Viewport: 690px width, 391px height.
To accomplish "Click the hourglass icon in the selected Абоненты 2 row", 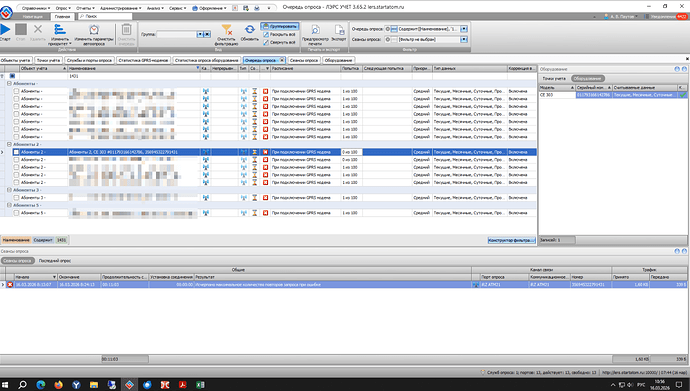I will (x=254, y=152).
